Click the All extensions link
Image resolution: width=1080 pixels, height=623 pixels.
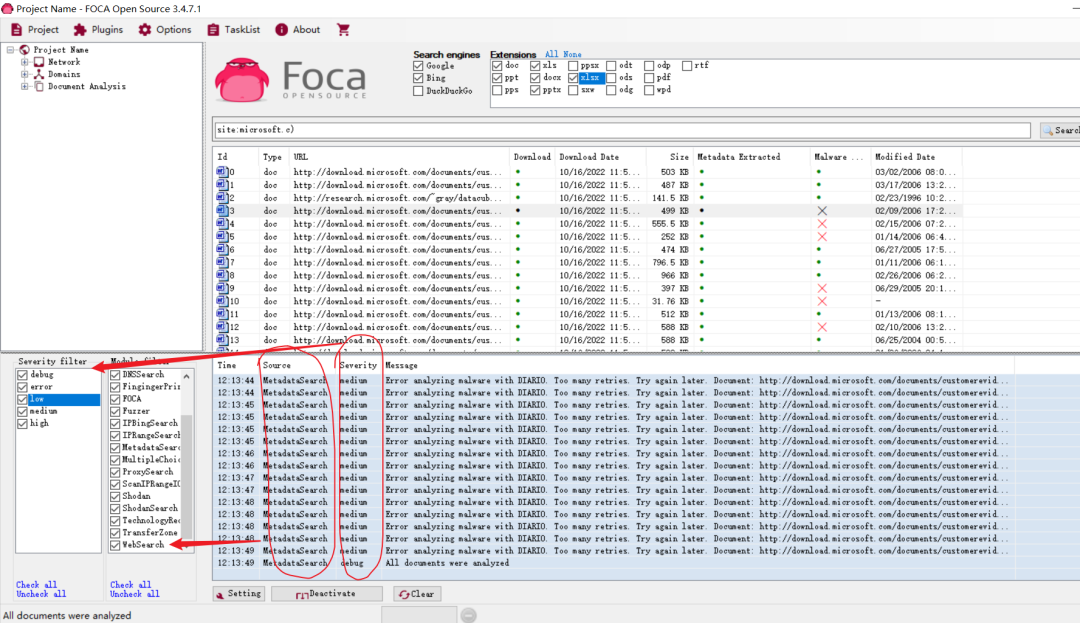(x=552, y=54)
